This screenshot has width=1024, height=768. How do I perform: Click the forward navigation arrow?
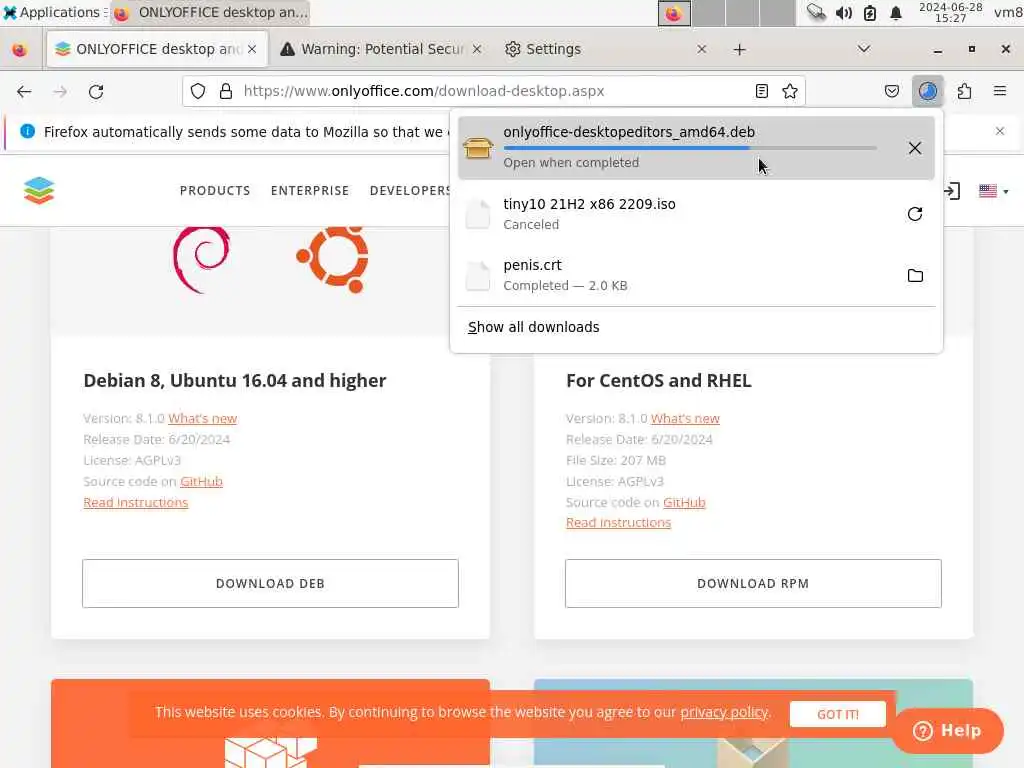pyautogui.click(x=60, y=91)
